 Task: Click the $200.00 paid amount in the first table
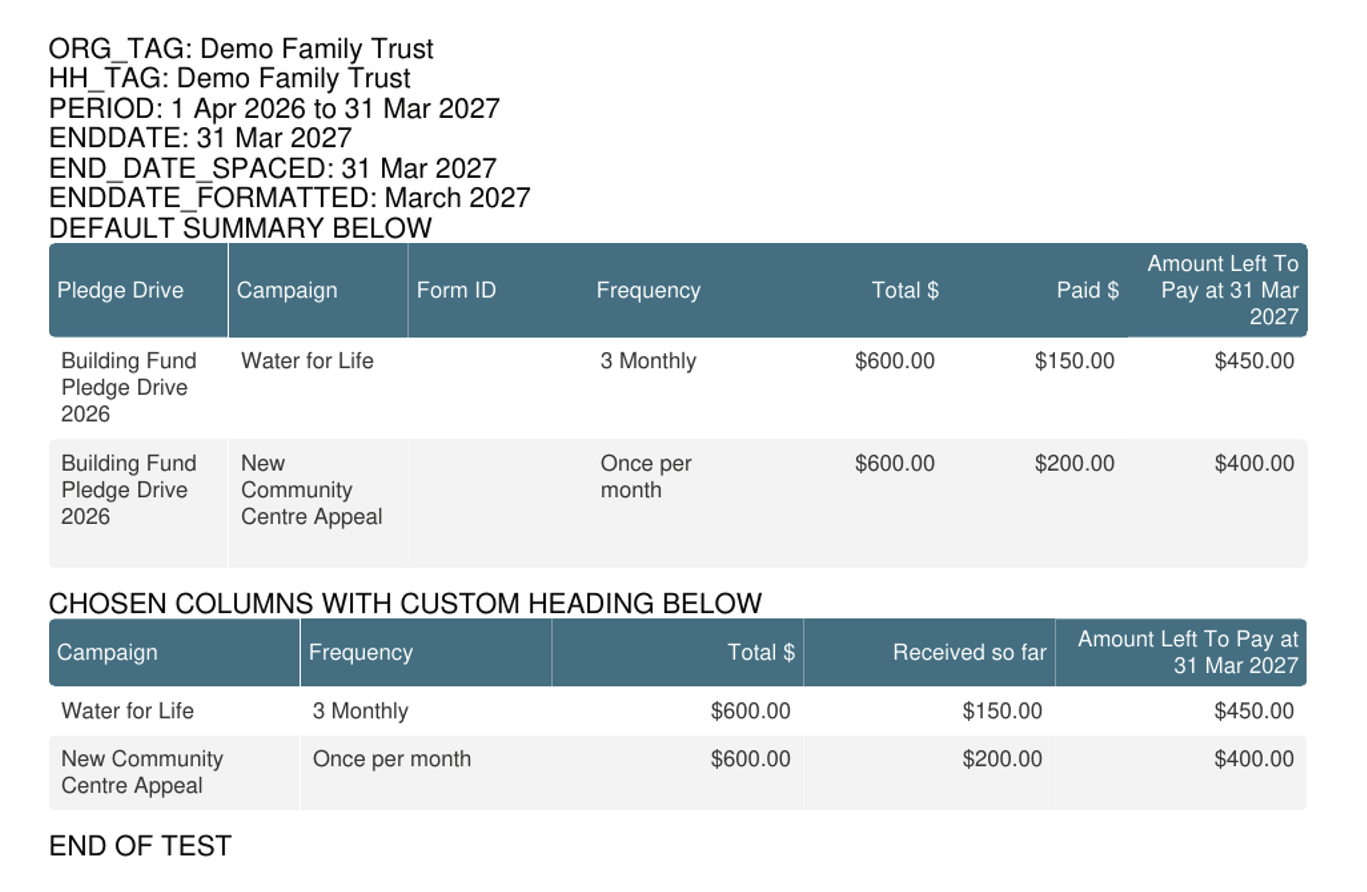tap(1074, 464)
